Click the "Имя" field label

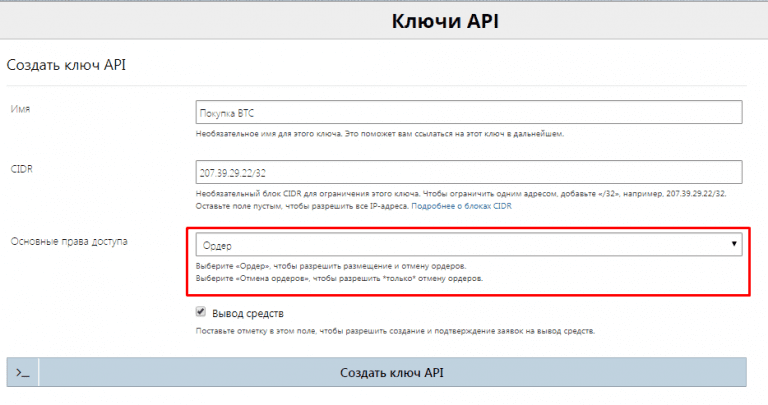(x=20, y=108)
